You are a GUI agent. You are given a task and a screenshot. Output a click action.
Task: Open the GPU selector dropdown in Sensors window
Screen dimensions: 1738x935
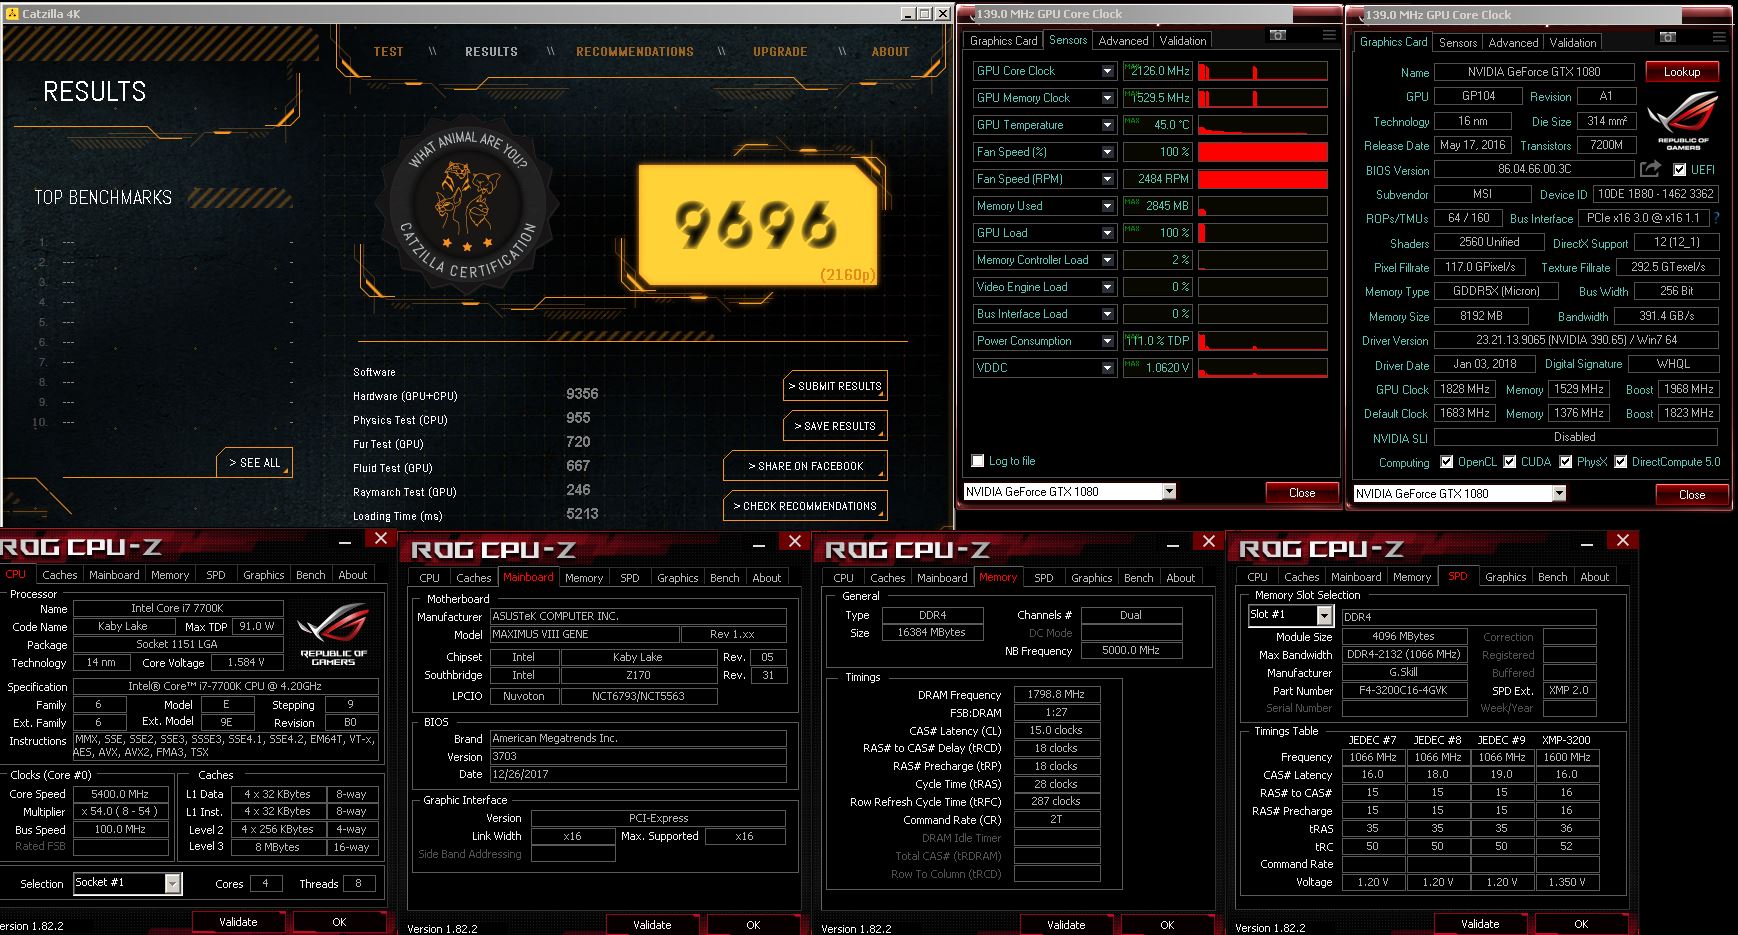1169,491
